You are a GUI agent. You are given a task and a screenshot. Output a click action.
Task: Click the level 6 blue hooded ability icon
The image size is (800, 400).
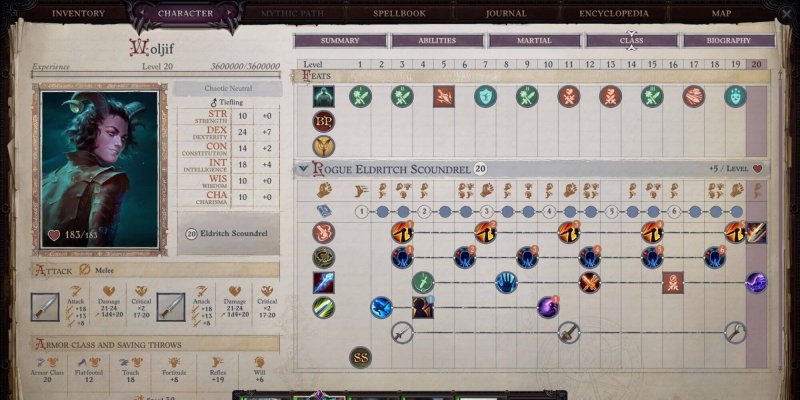pyautogui.click(x=465, y=258)
